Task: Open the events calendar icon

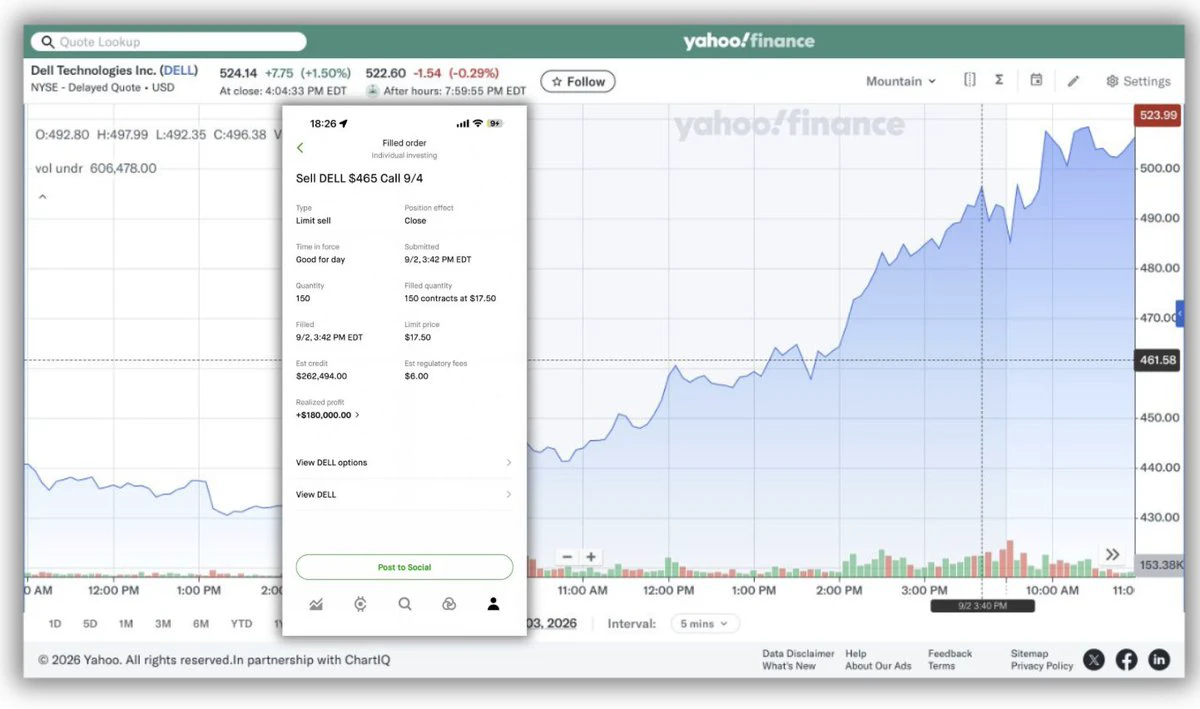Action: tap(1036, 80)
